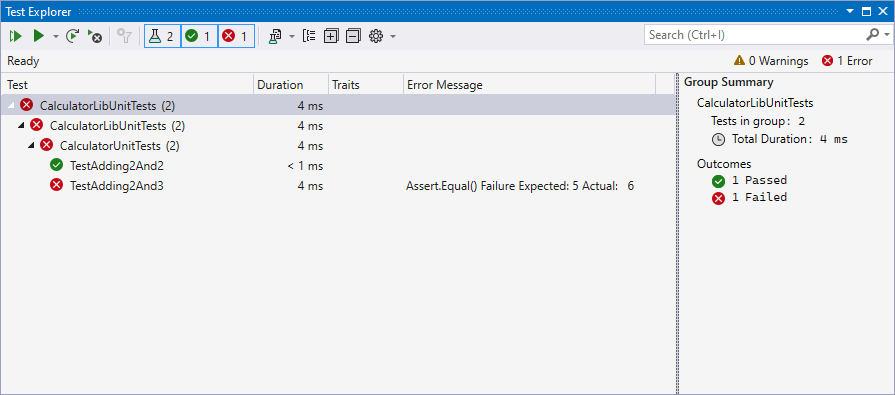The image size is (895, 395).
Task: Click the '< 1 ms' duration cell
Action: click(x=305, y=166)
